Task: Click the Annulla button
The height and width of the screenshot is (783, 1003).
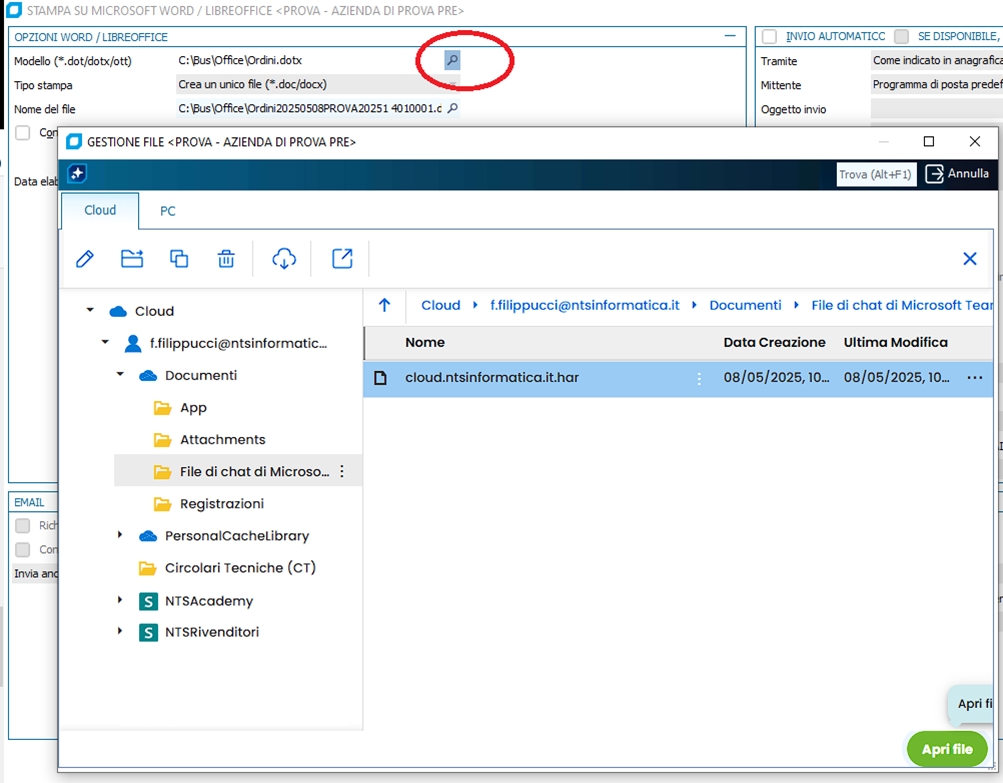Action: tap(957, 174)
